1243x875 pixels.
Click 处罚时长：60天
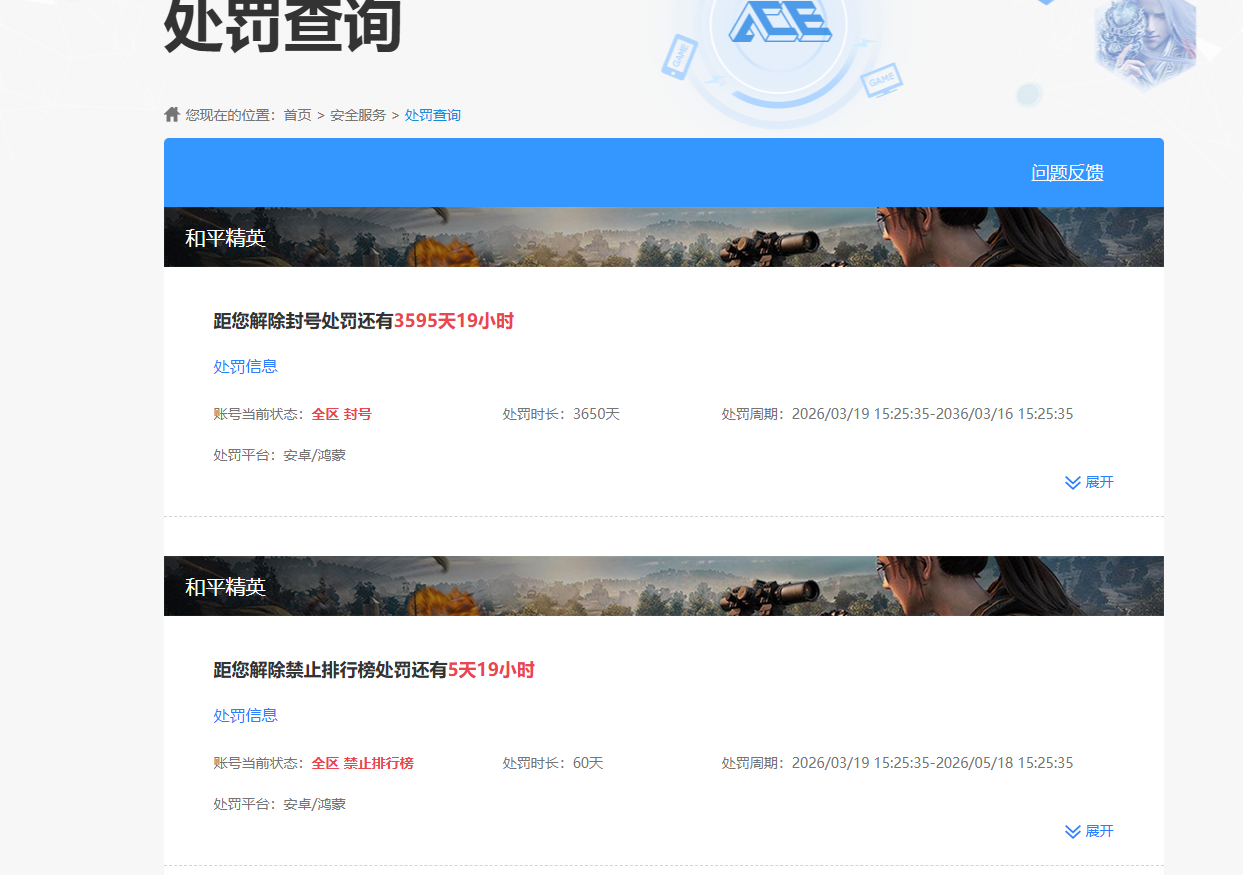coord(553,763)
